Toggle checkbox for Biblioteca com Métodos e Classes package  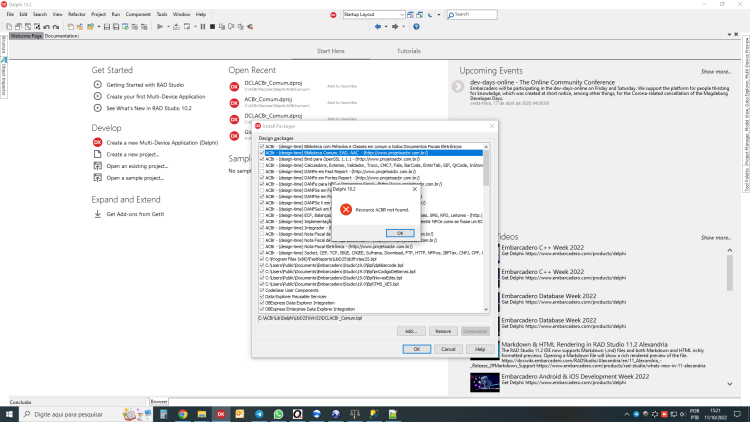pos(262,146)
